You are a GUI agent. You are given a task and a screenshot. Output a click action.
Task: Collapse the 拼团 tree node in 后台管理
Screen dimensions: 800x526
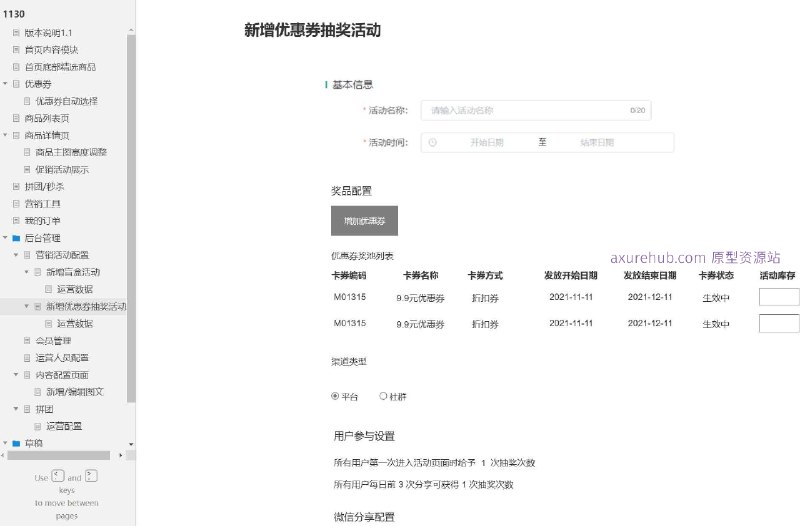16,409
